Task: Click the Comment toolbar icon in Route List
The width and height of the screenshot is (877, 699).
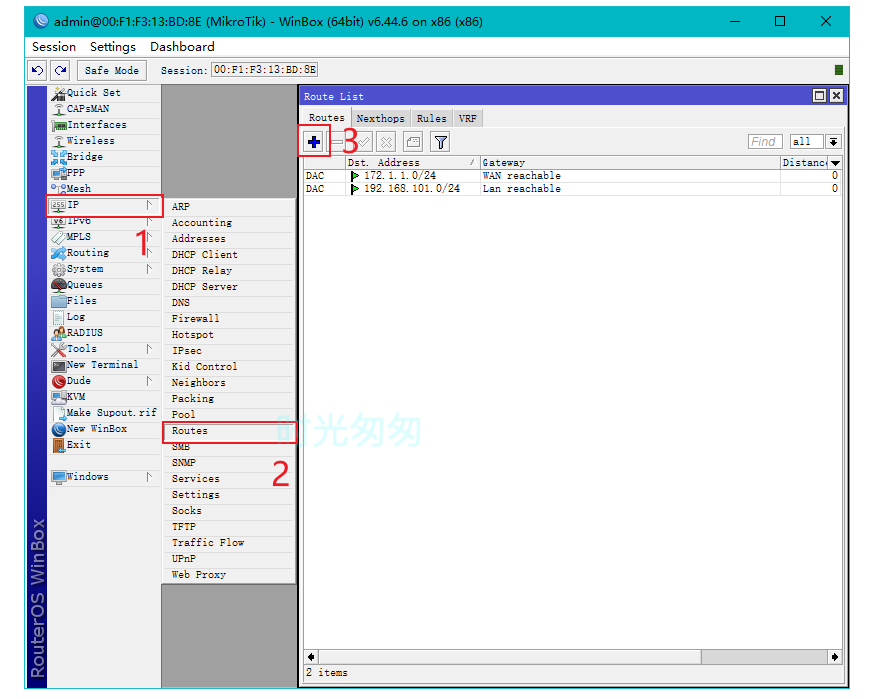Action: 413,142
